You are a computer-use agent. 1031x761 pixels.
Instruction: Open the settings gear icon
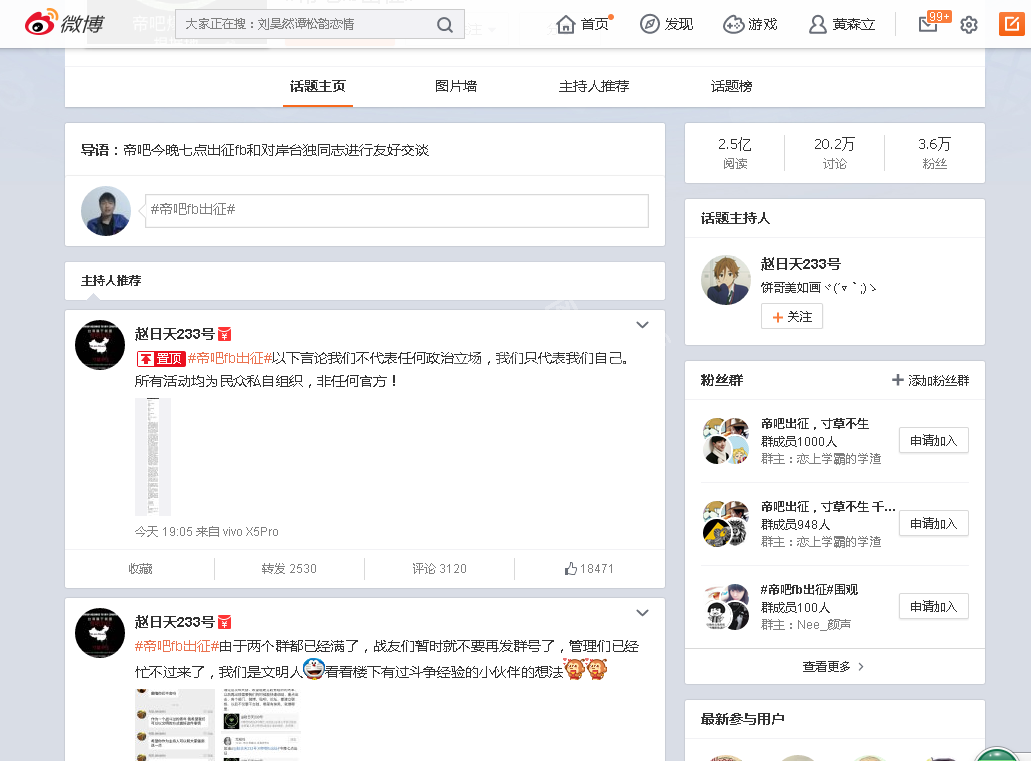pyautogui.click(x=969, y=25)
